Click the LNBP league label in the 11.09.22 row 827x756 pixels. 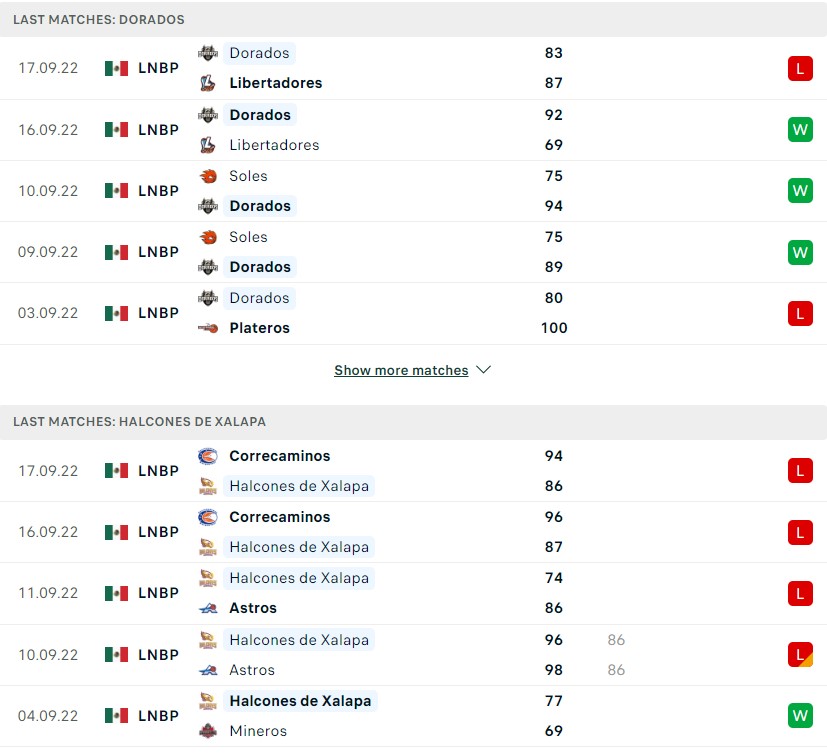[x=158, y=593]
